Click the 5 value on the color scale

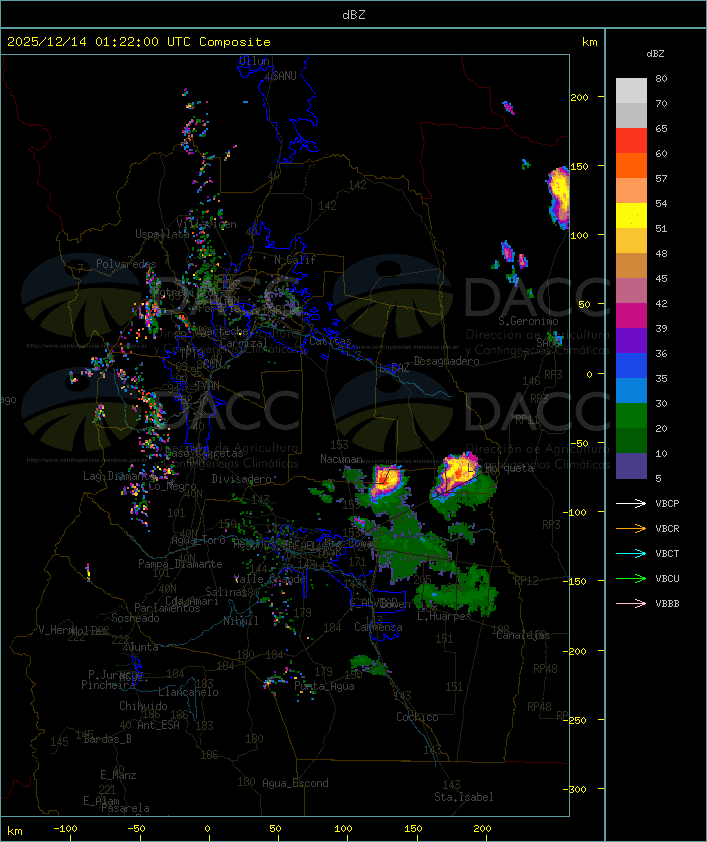pos(658,478)
